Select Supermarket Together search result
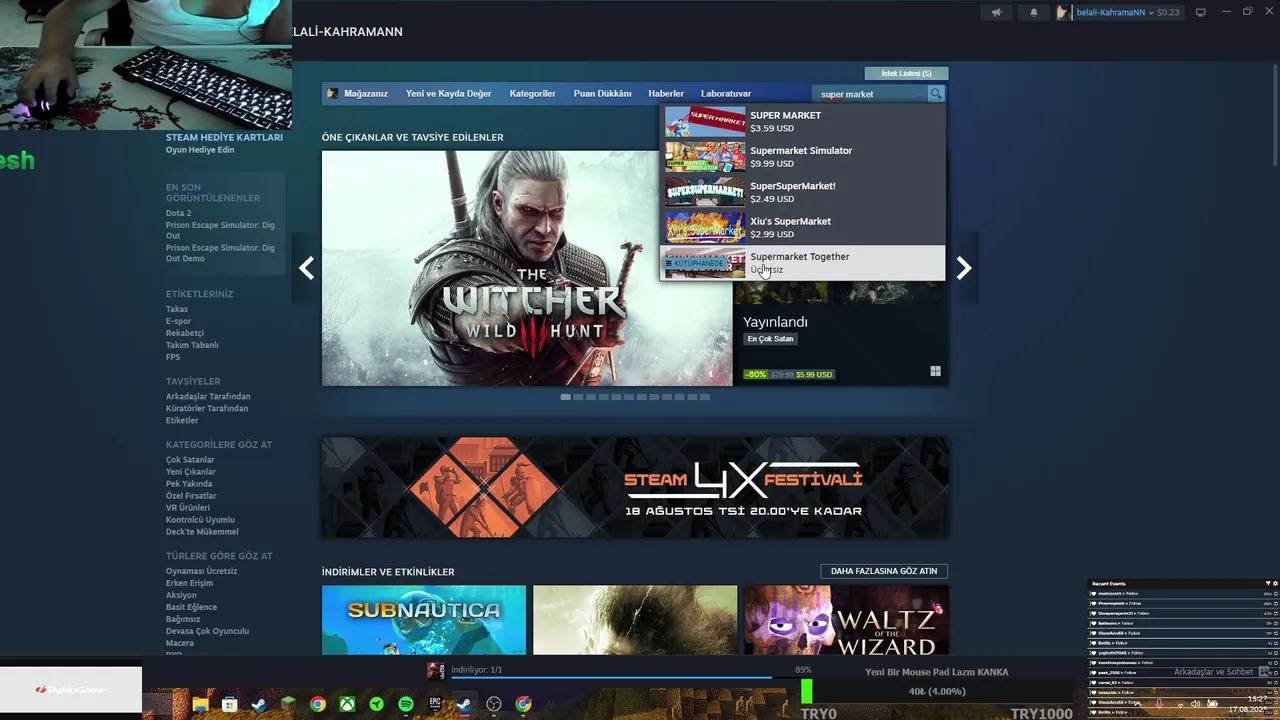Image resolution: width=1280 pixels, height=720 pixels. (802, 263)
